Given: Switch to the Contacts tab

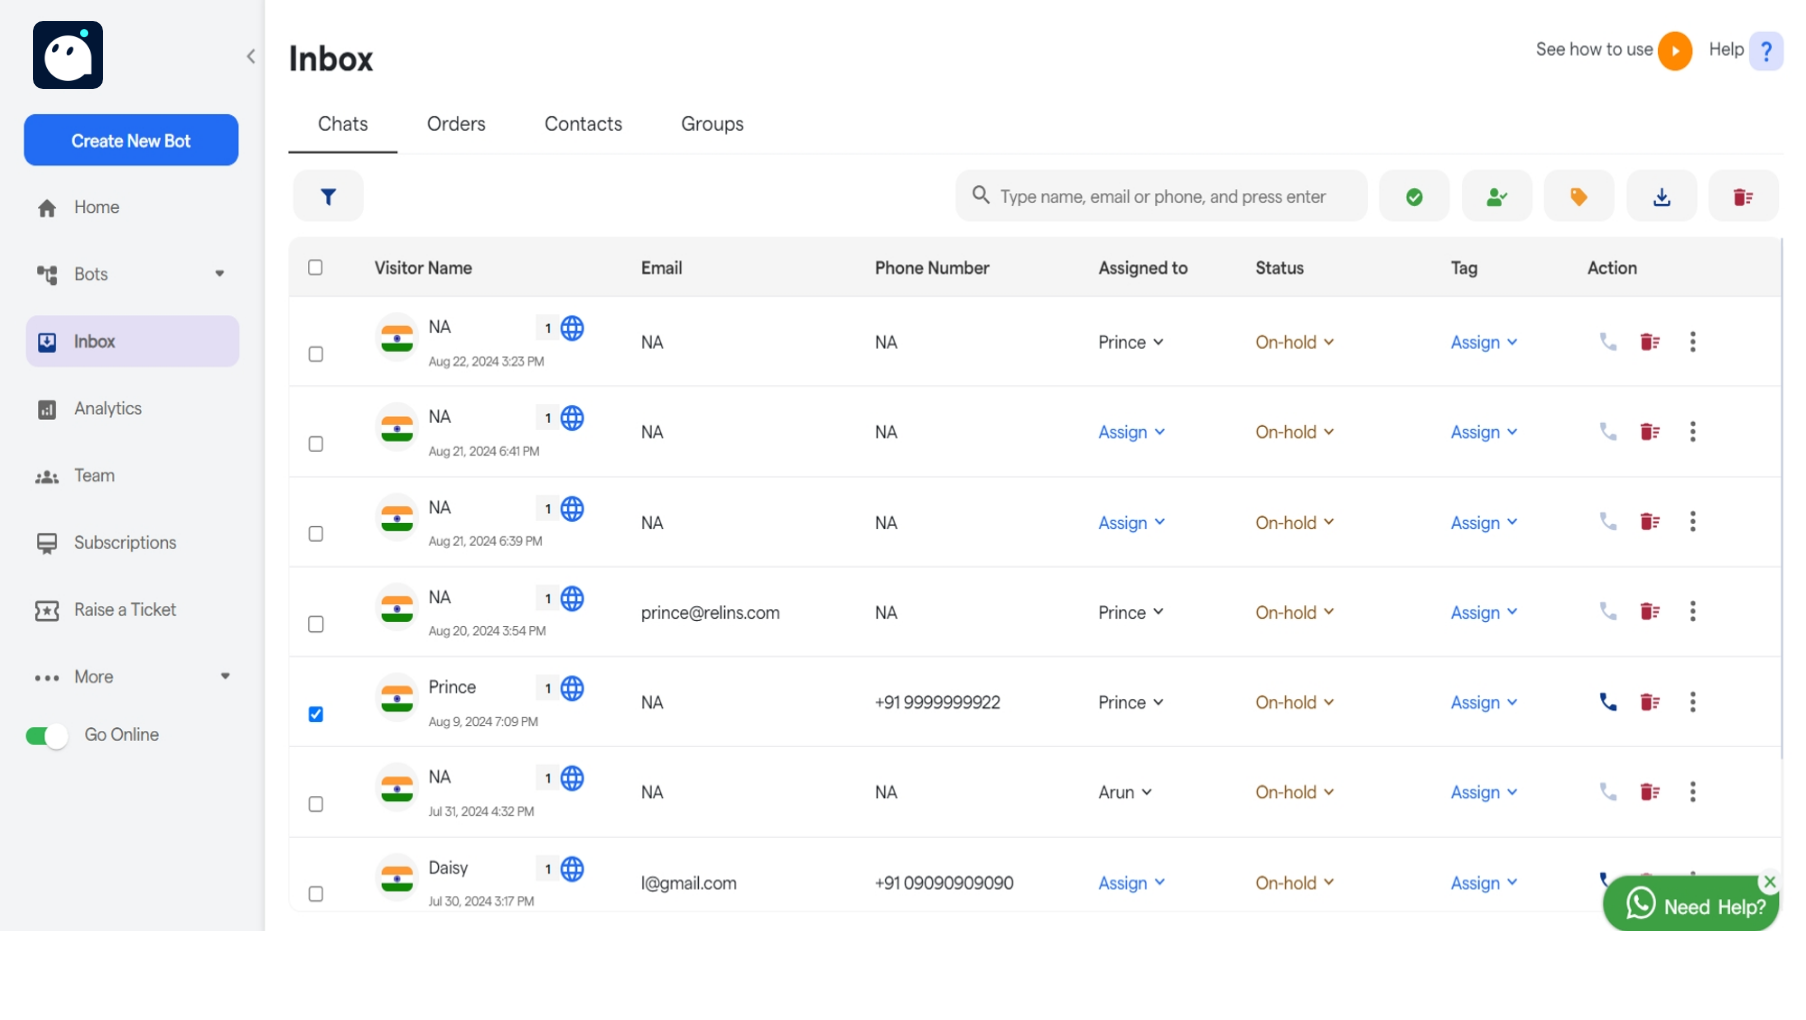Looking at the screenshot, I should click(x=583, y=124).
